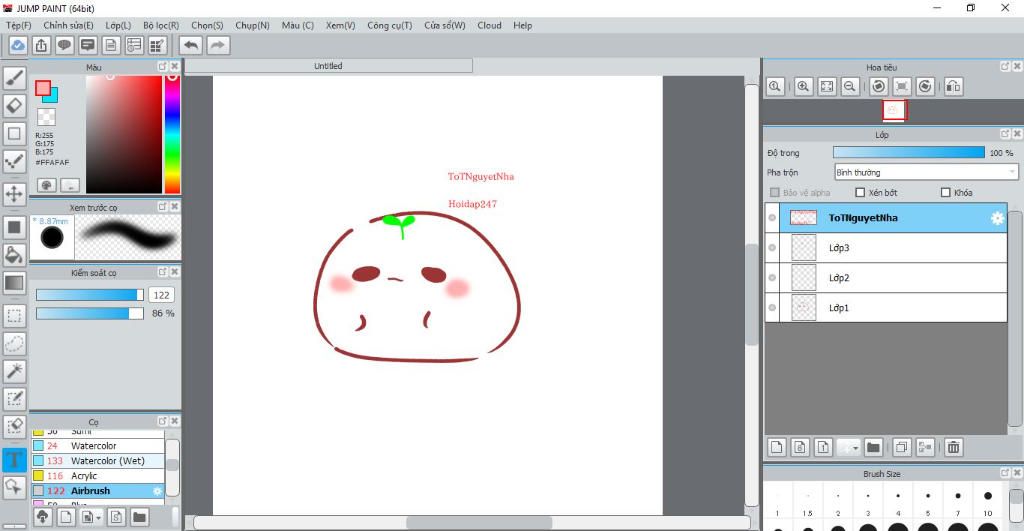The height and width of the screenshot is (531, 1024).
Task: Toggle the Khóa checkbox
Action: [945, 193]
